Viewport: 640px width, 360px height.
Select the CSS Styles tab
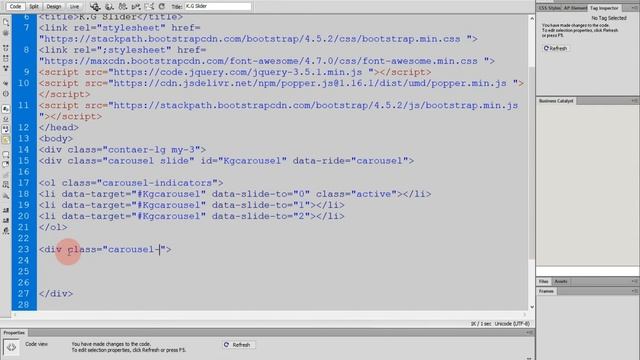[x=549, y=8]
